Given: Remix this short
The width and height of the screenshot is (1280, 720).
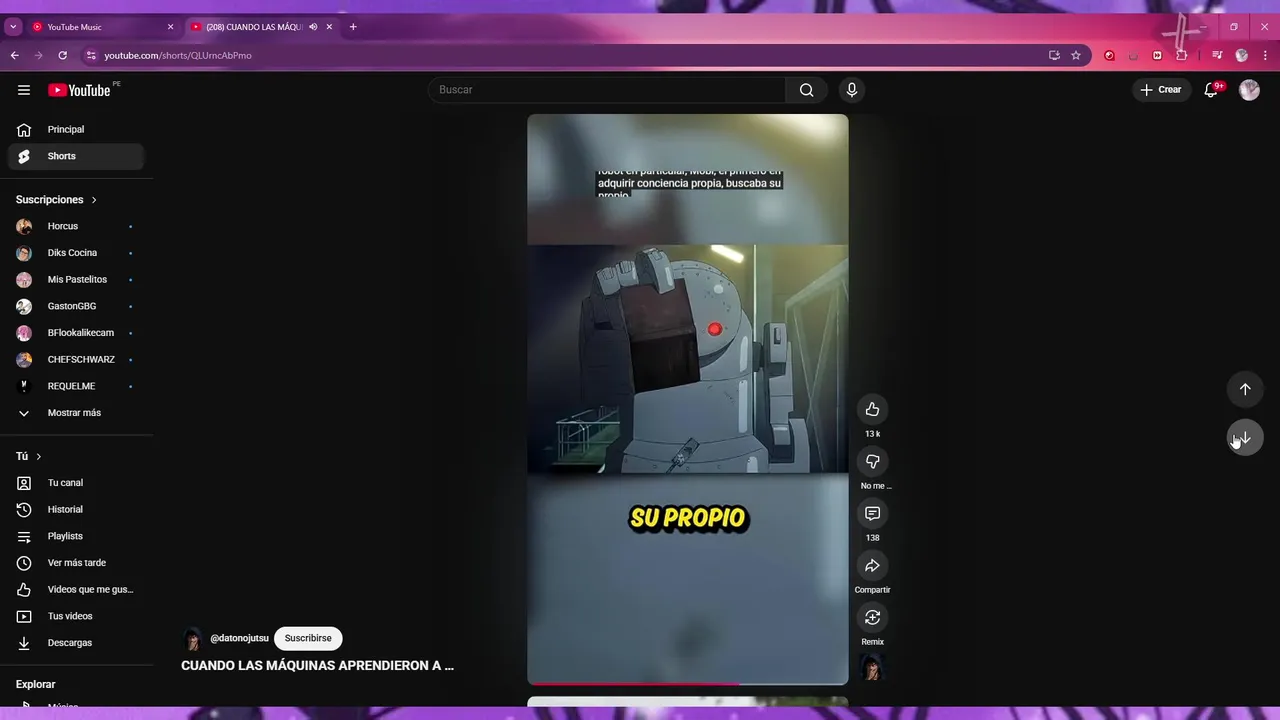Looking at the screenshot, I should pos(872,617).
